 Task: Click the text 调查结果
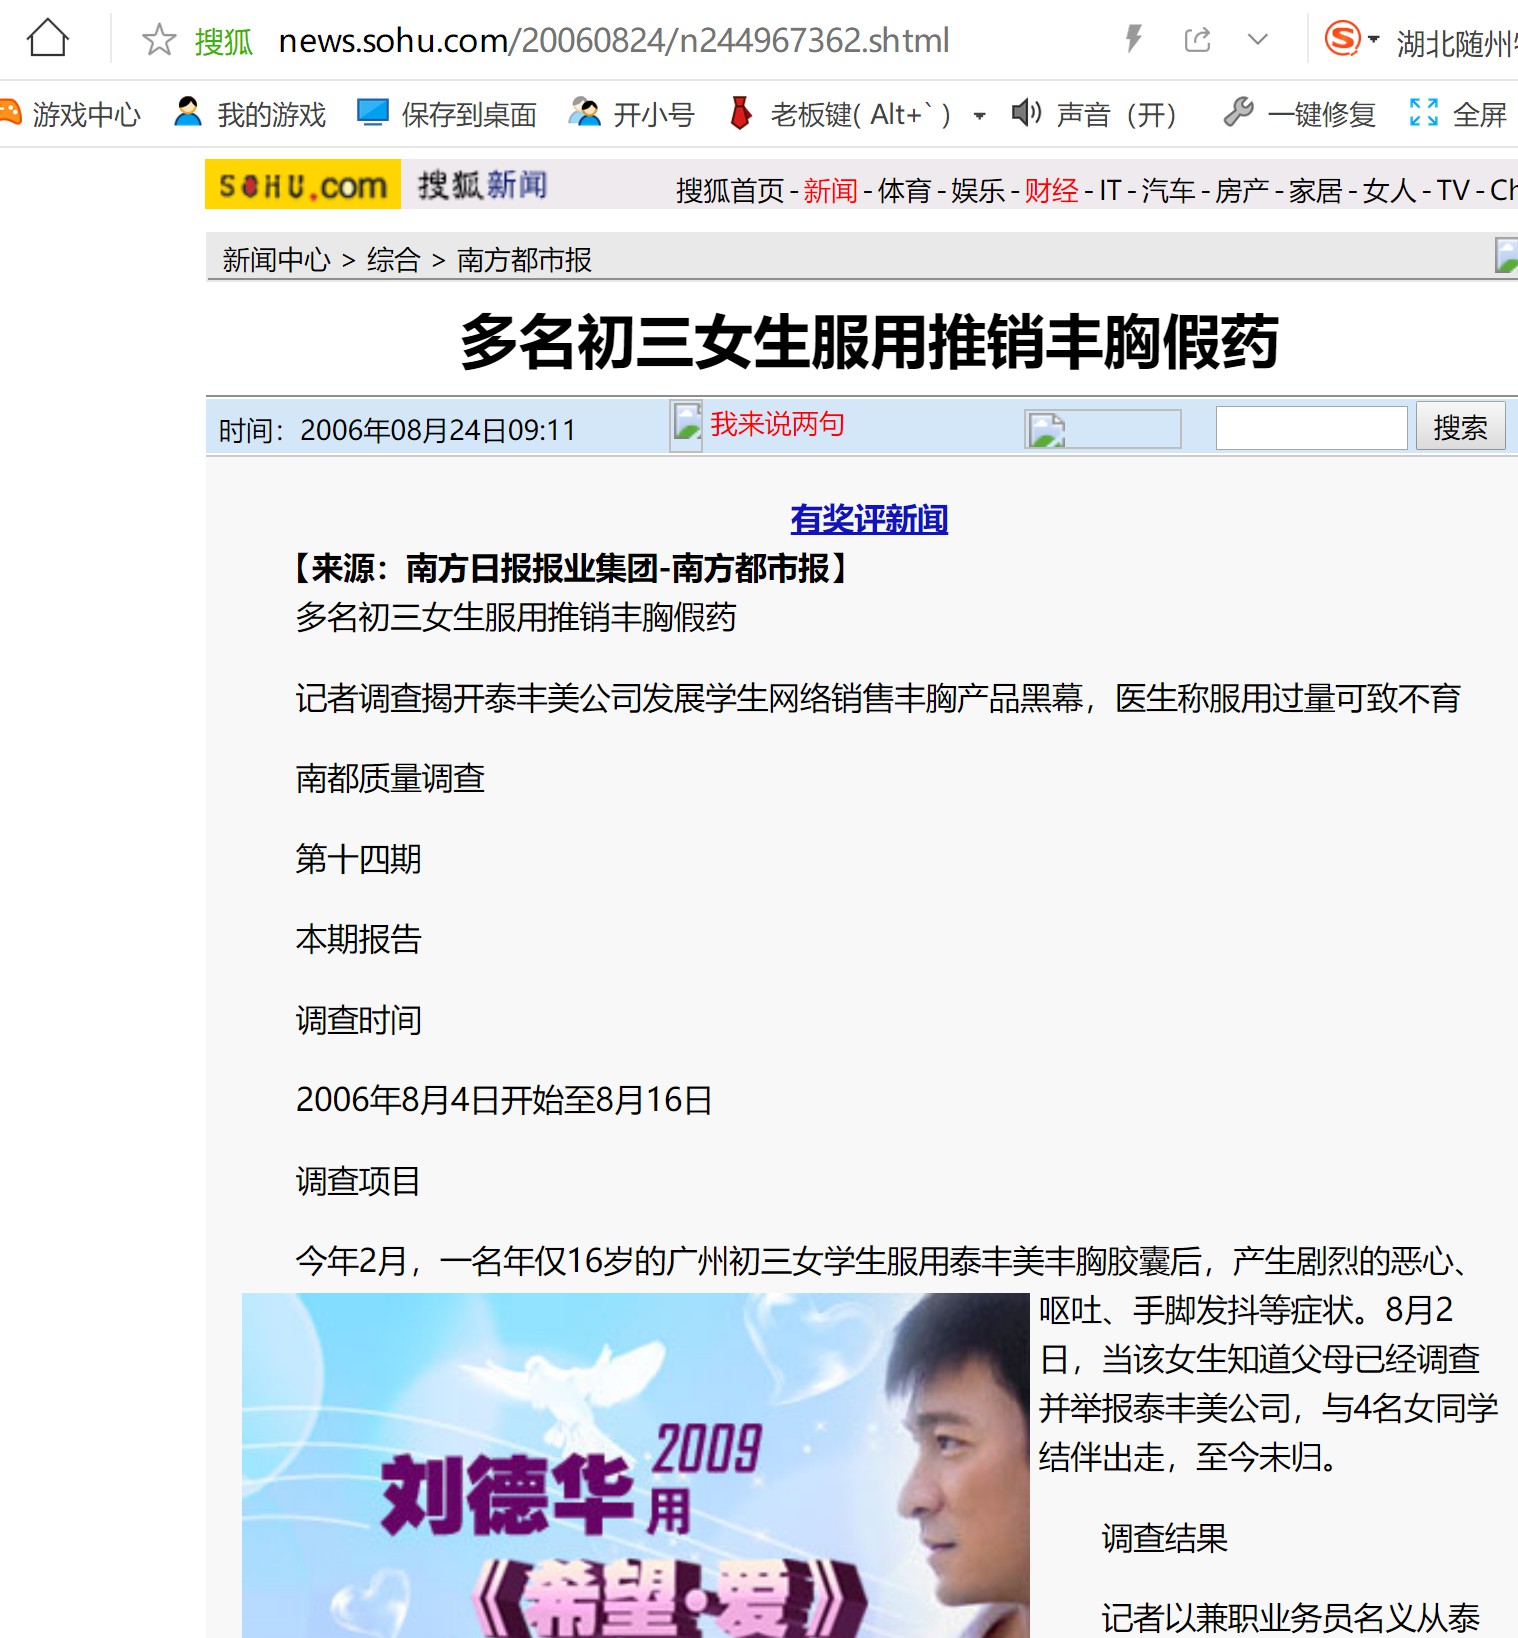tap(1165, 1538)
